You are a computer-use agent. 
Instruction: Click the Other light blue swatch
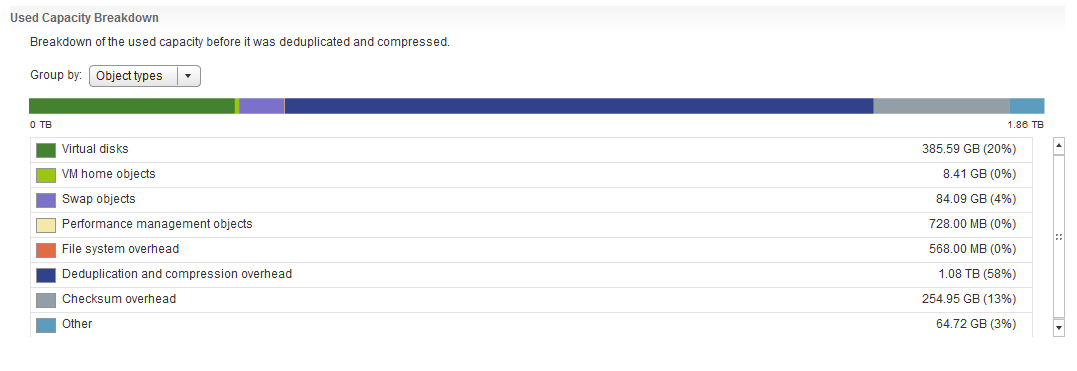[46, 325]
